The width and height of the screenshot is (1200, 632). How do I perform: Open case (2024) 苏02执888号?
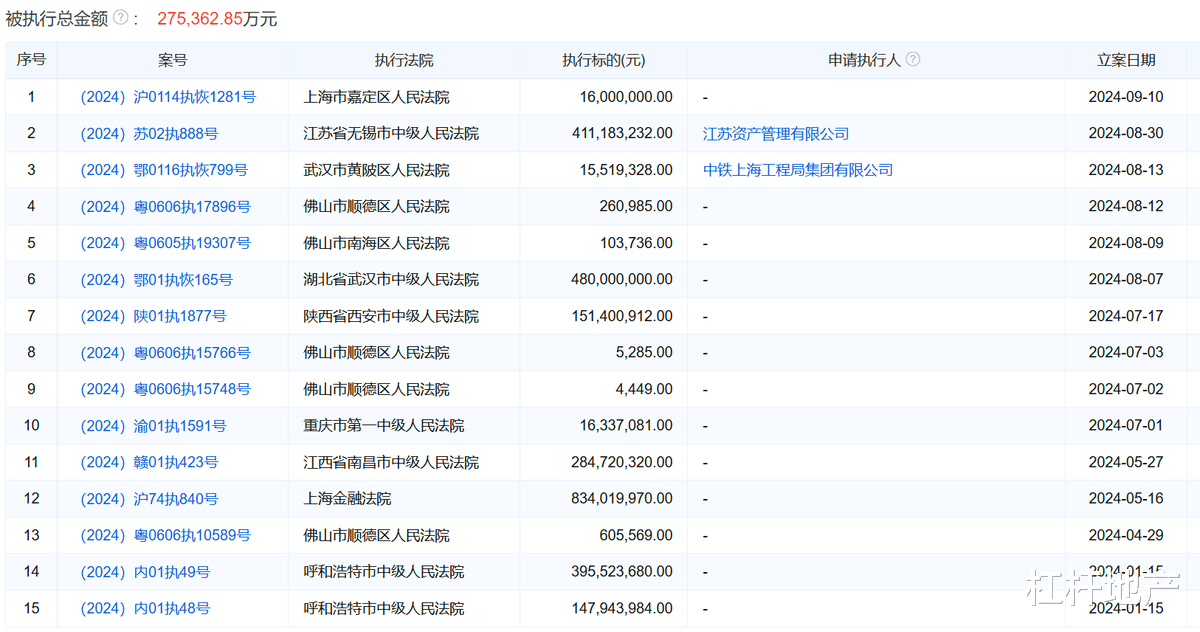[x=149, y=134]
